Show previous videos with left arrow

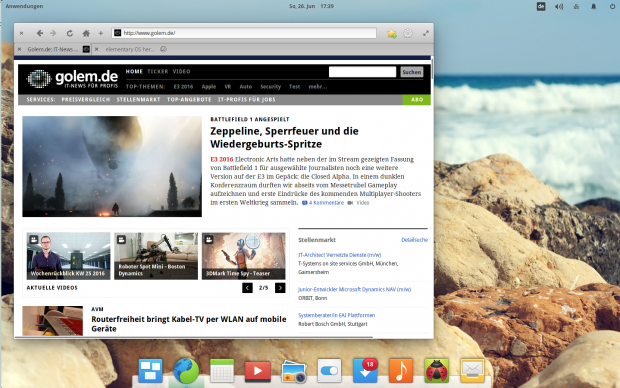[248, 288]
